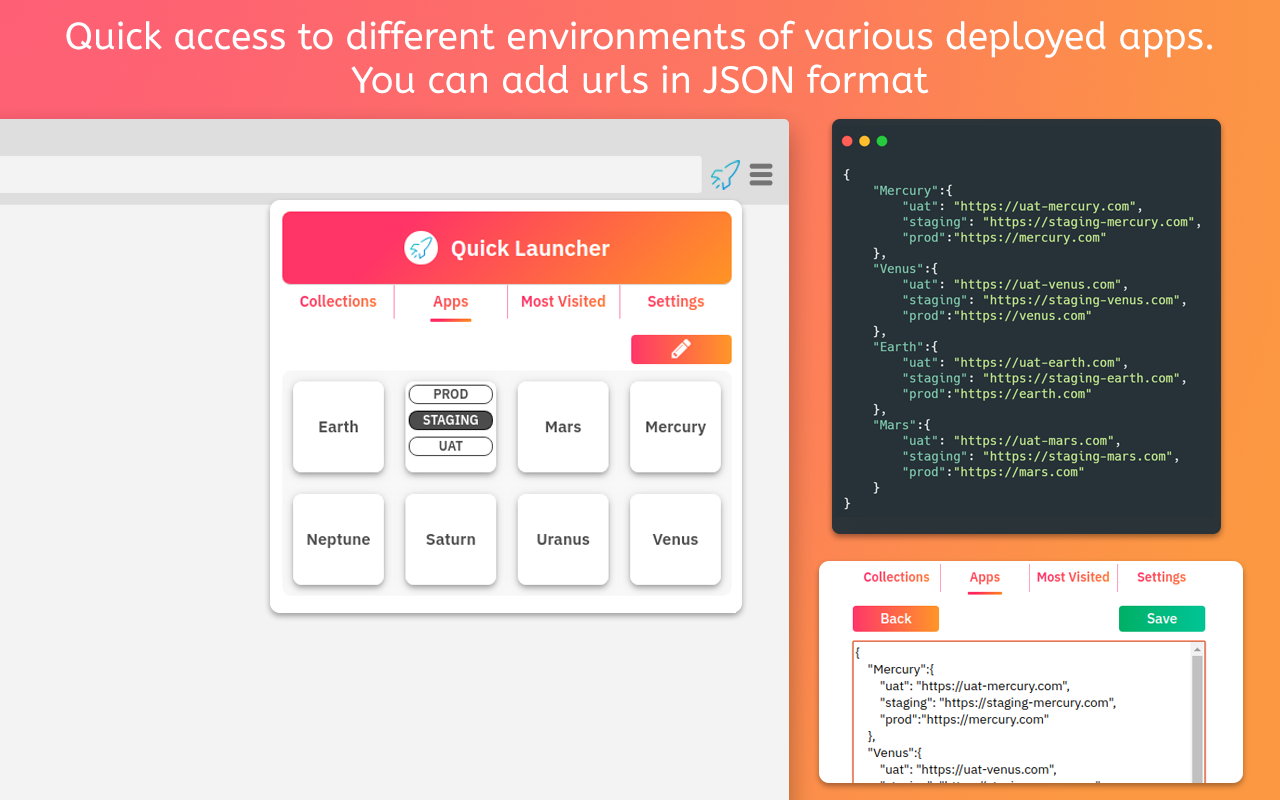1280x800 pixels.
Task: Click the green Save button
Action: pos(1162,619)
